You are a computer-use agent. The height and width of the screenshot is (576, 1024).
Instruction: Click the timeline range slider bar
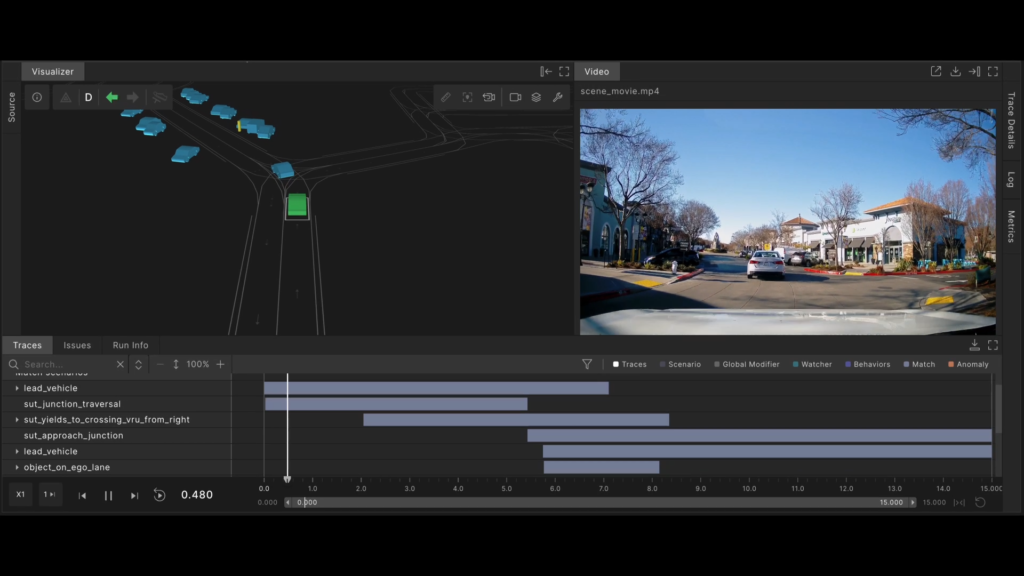(x=600, y=503)
